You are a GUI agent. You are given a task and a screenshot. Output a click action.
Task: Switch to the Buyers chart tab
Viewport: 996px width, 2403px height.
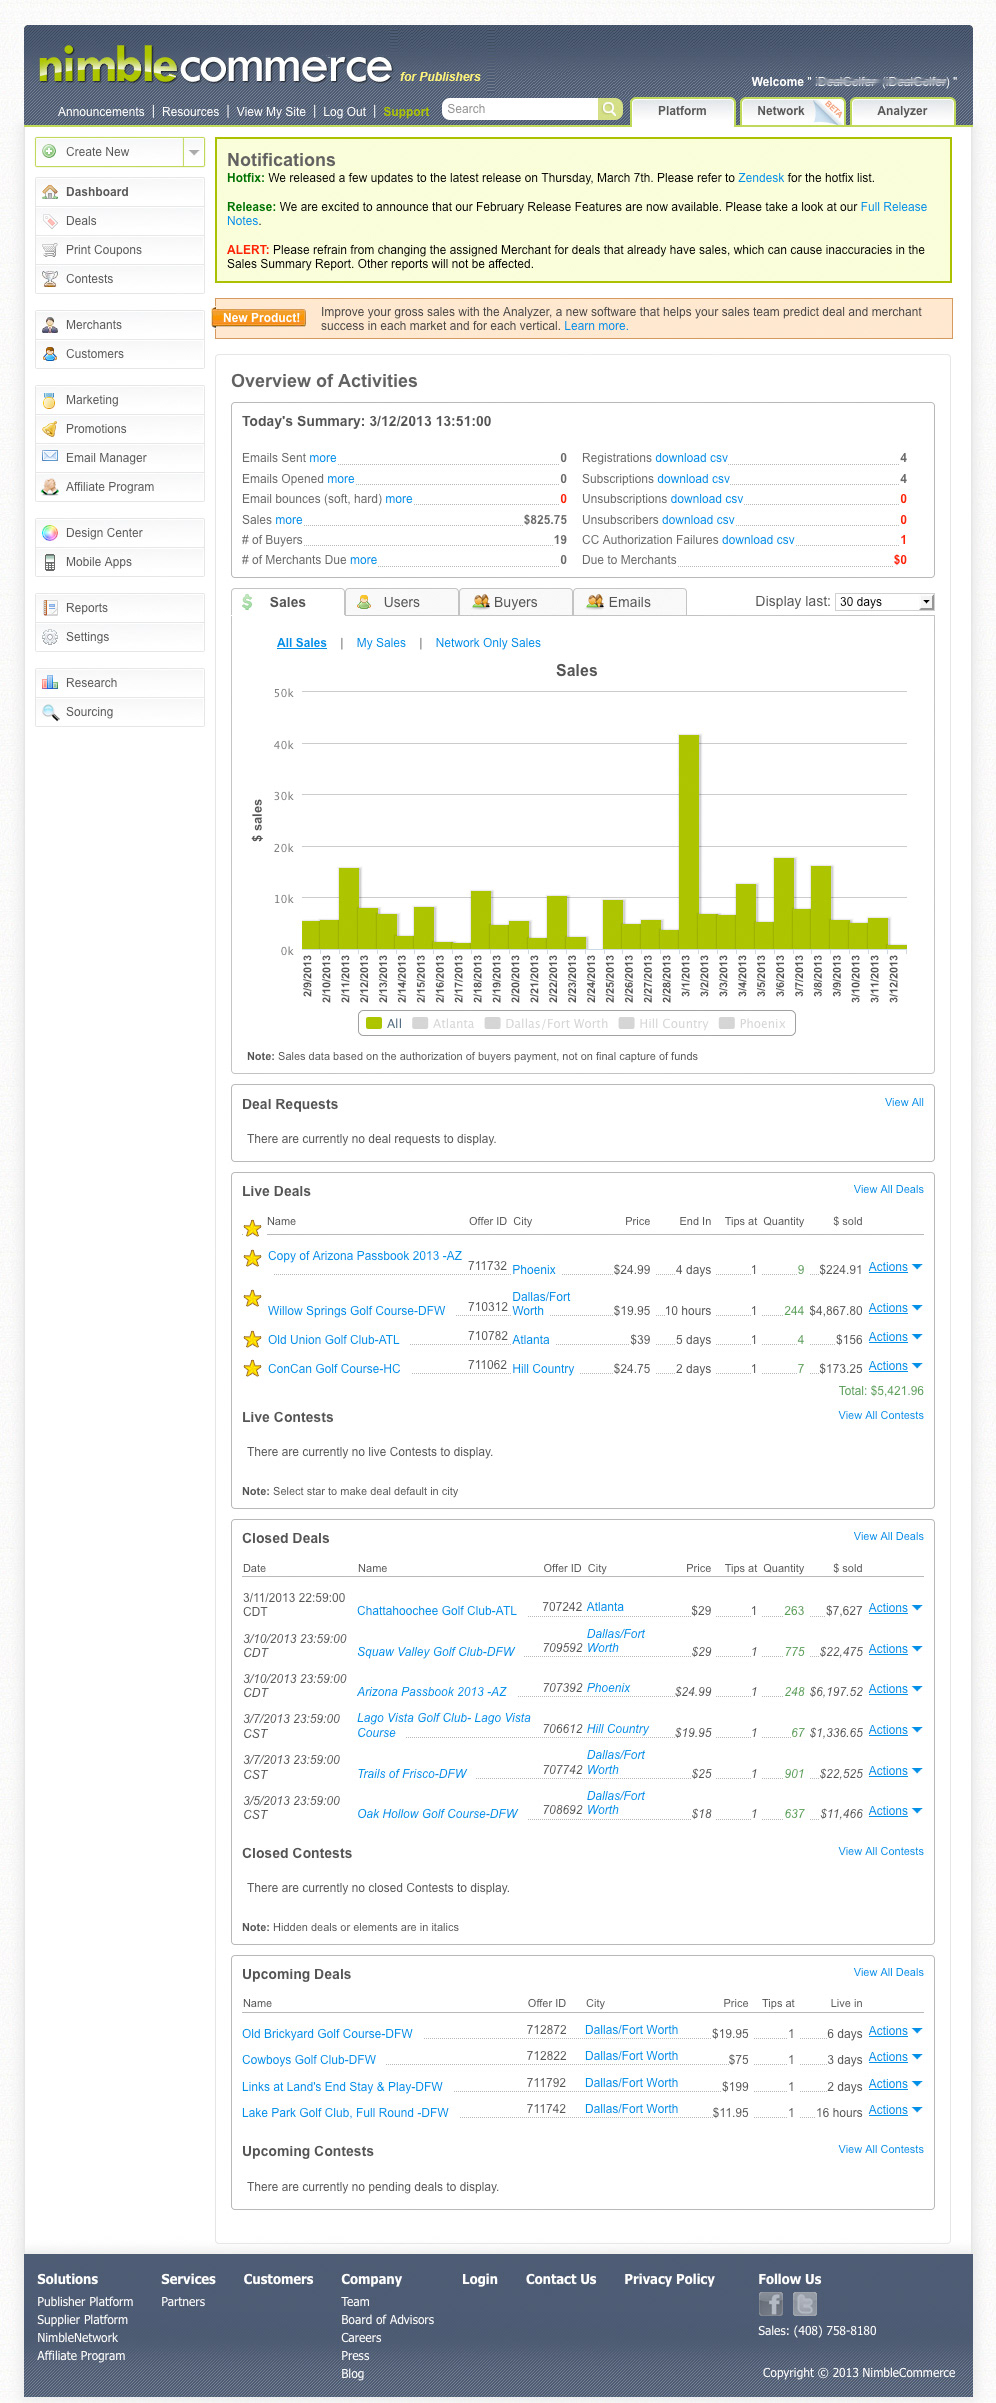[x=516, y=602]
